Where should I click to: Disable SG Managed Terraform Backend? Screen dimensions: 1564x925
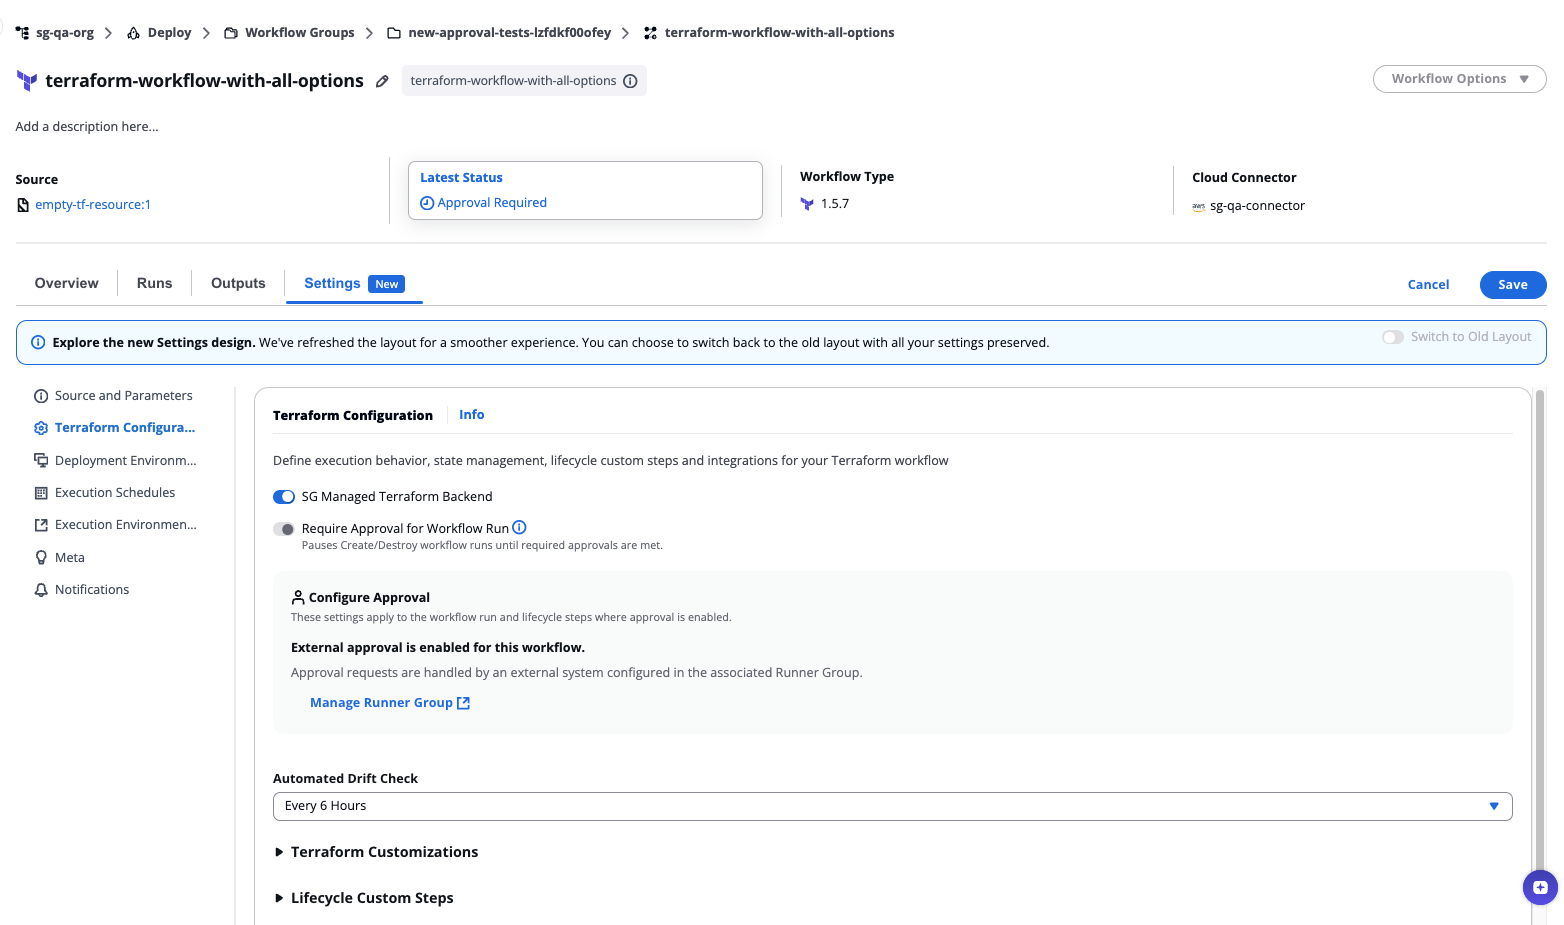(x=284, y=496)
